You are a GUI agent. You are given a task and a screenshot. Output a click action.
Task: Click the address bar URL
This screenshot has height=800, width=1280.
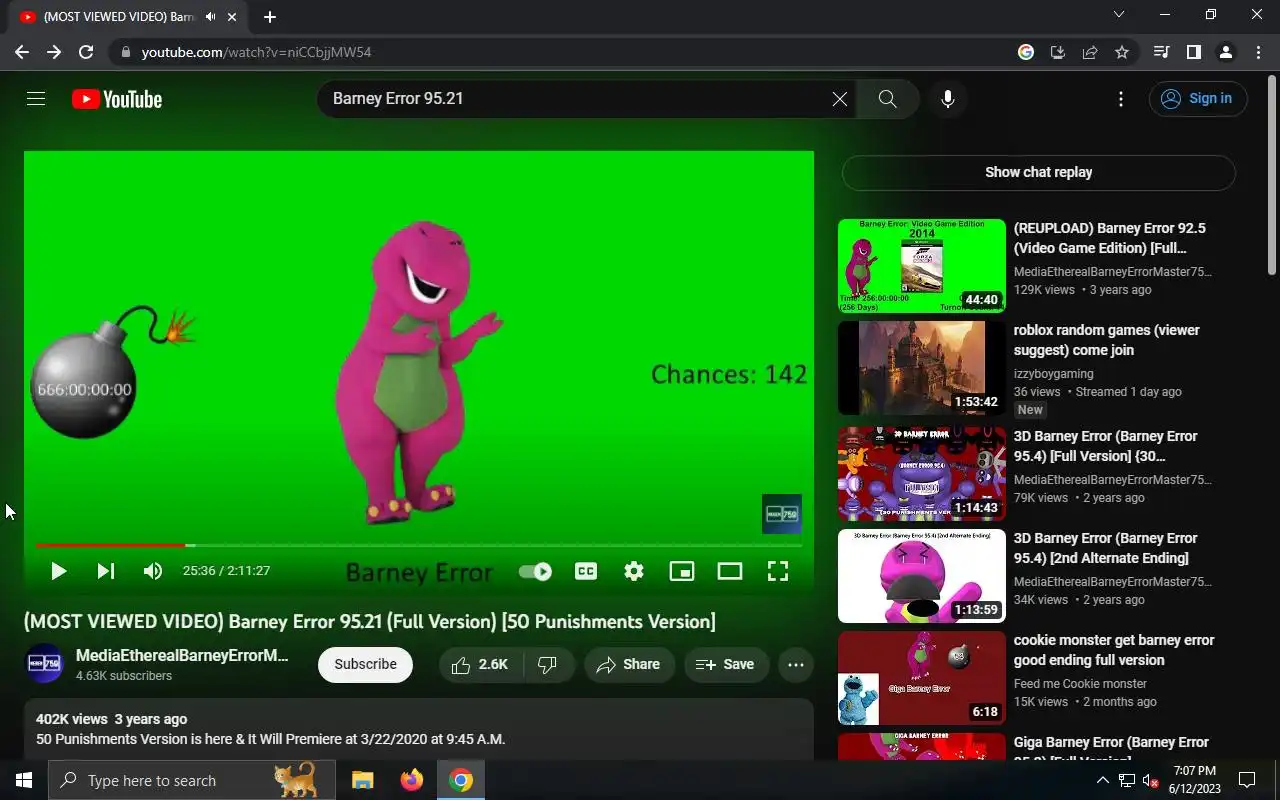tap(256, 52)
